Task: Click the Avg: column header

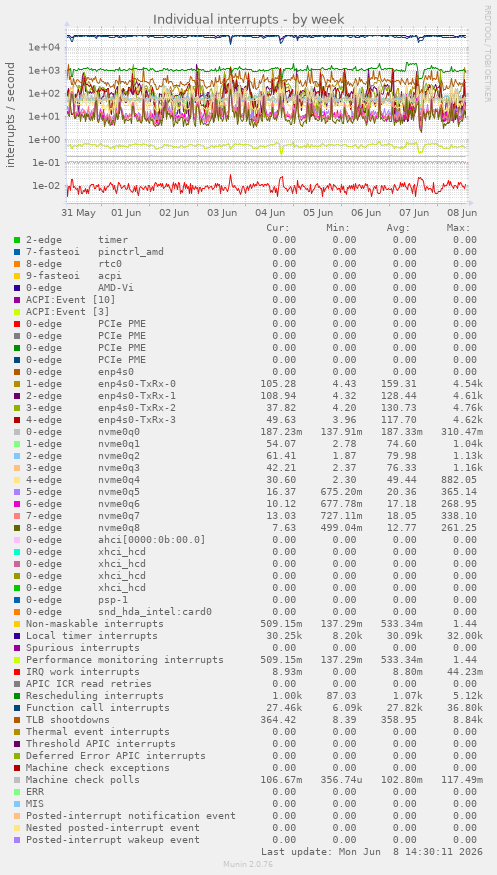Action: (x=398, y=228)
